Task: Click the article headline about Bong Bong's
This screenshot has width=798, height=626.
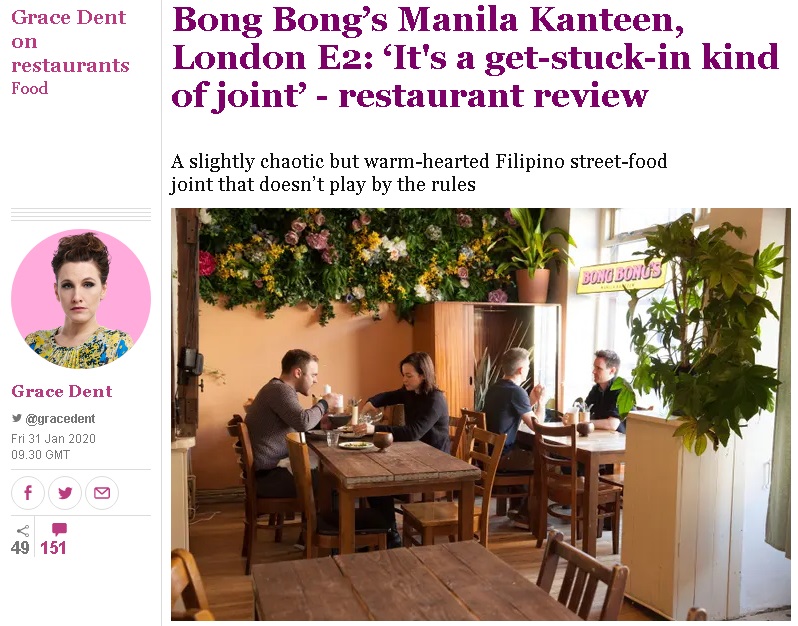Action: point(475,57)
